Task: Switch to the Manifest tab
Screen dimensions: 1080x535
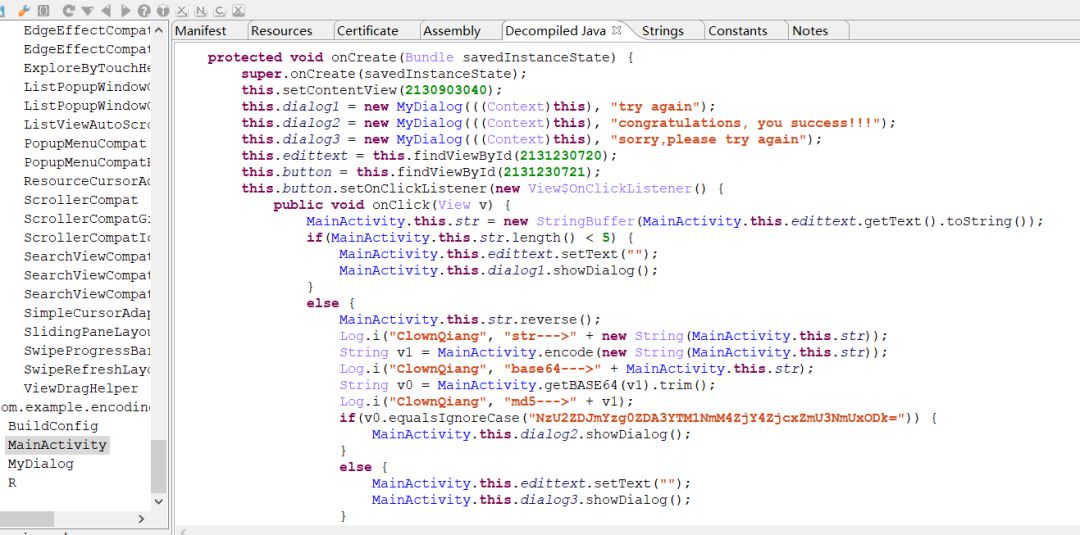Action: coord(200,30)
